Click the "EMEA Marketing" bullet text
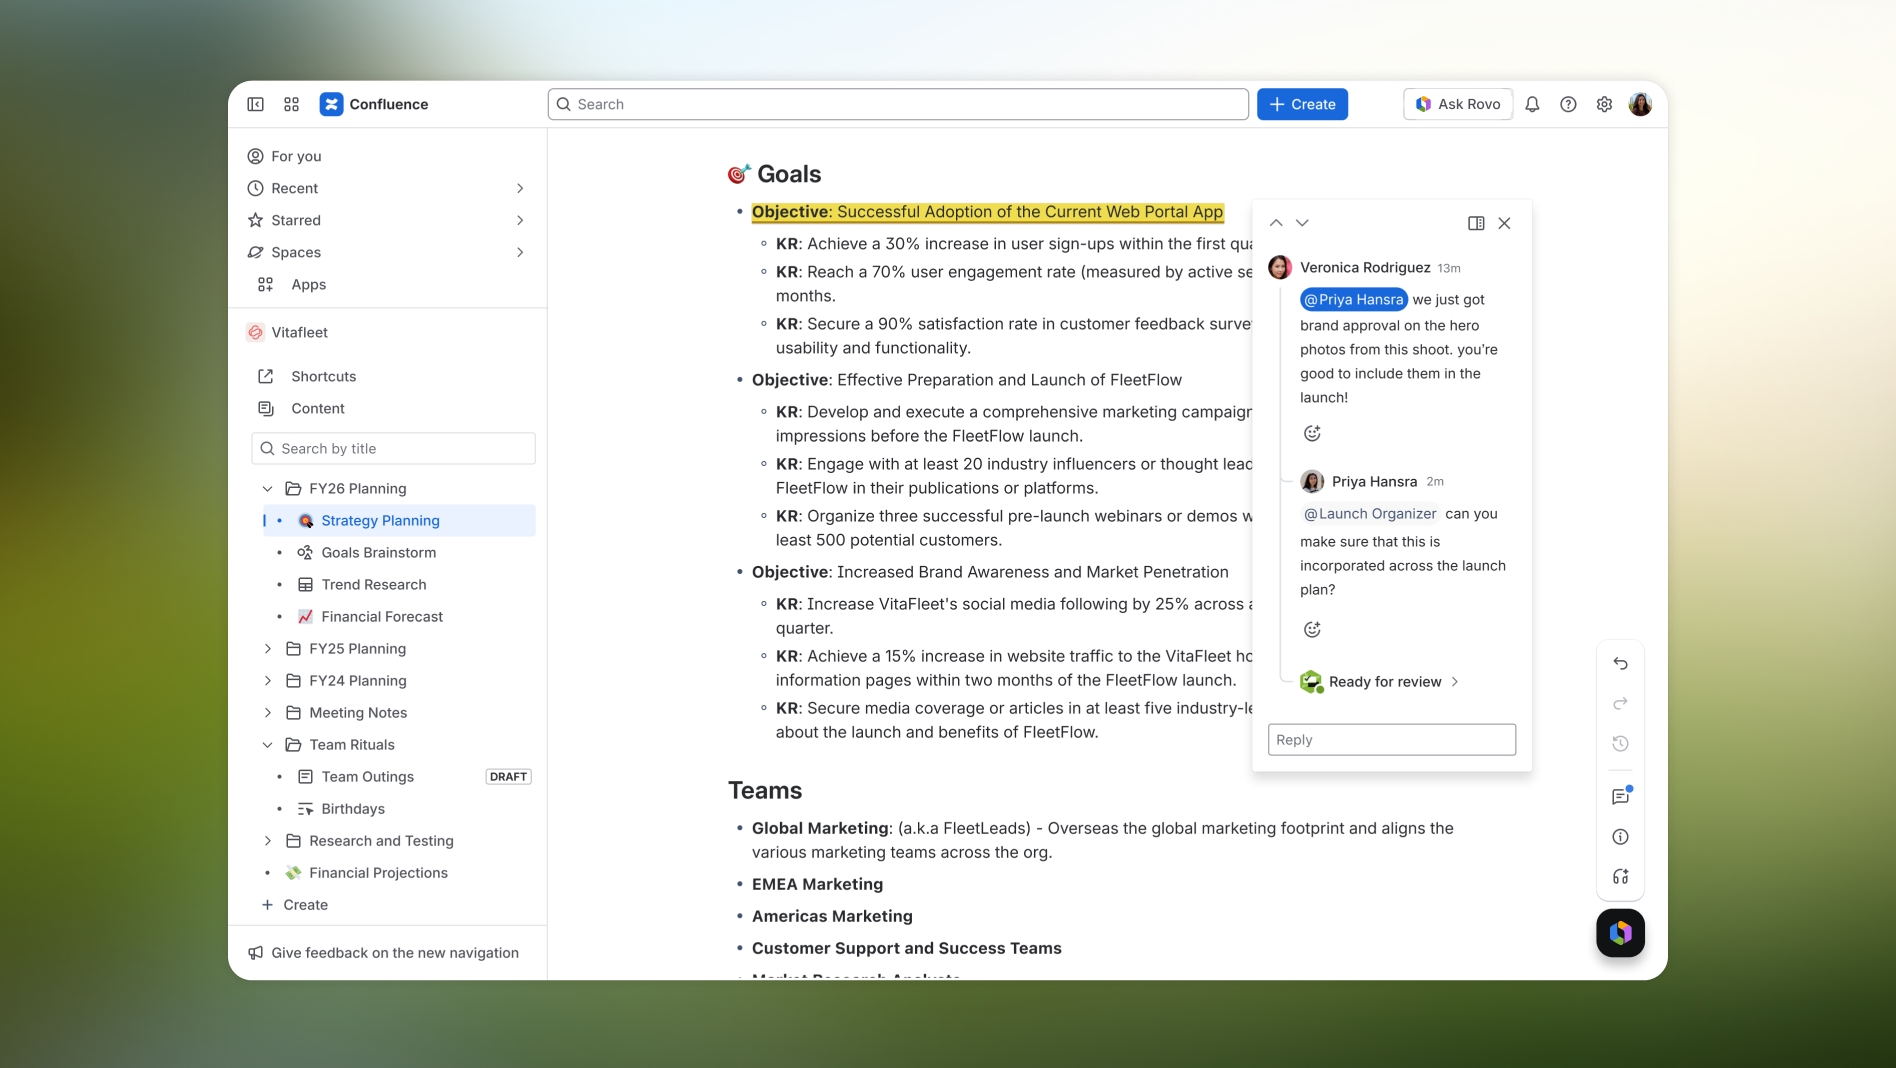Image resolution: width=1896 pixels, height=1068 pixels. (x=817, y=885)
